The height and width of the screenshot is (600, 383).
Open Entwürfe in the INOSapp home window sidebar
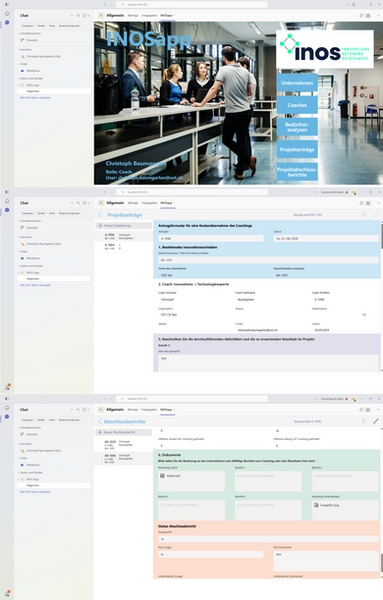pos(32,40)
